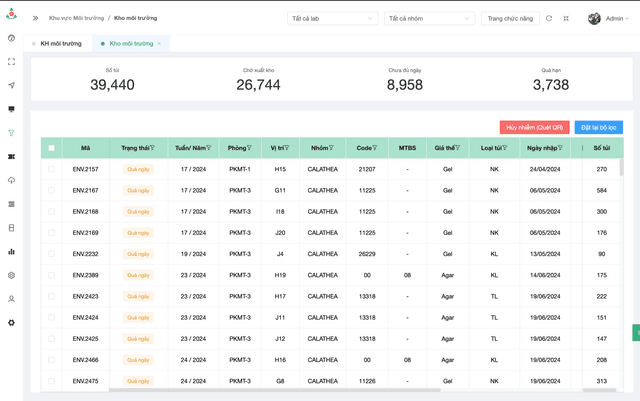Open the Tất cả lab dropdown
This screenshot has height=401, width=640.
tap(333, 18)
